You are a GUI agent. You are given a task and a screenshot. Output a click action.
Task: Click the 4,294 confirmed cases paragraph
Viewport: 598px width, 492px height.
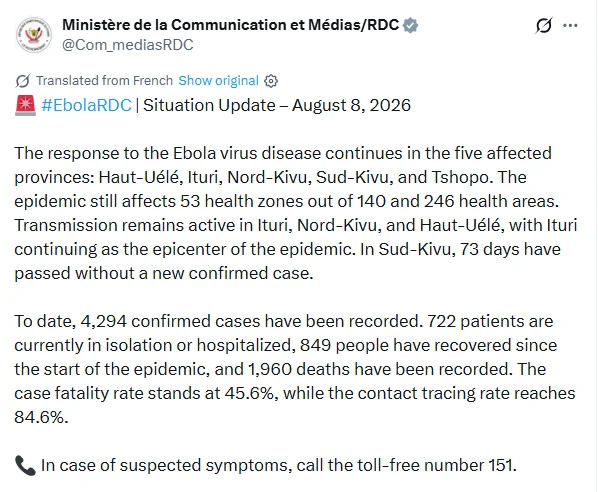(295, 369)
